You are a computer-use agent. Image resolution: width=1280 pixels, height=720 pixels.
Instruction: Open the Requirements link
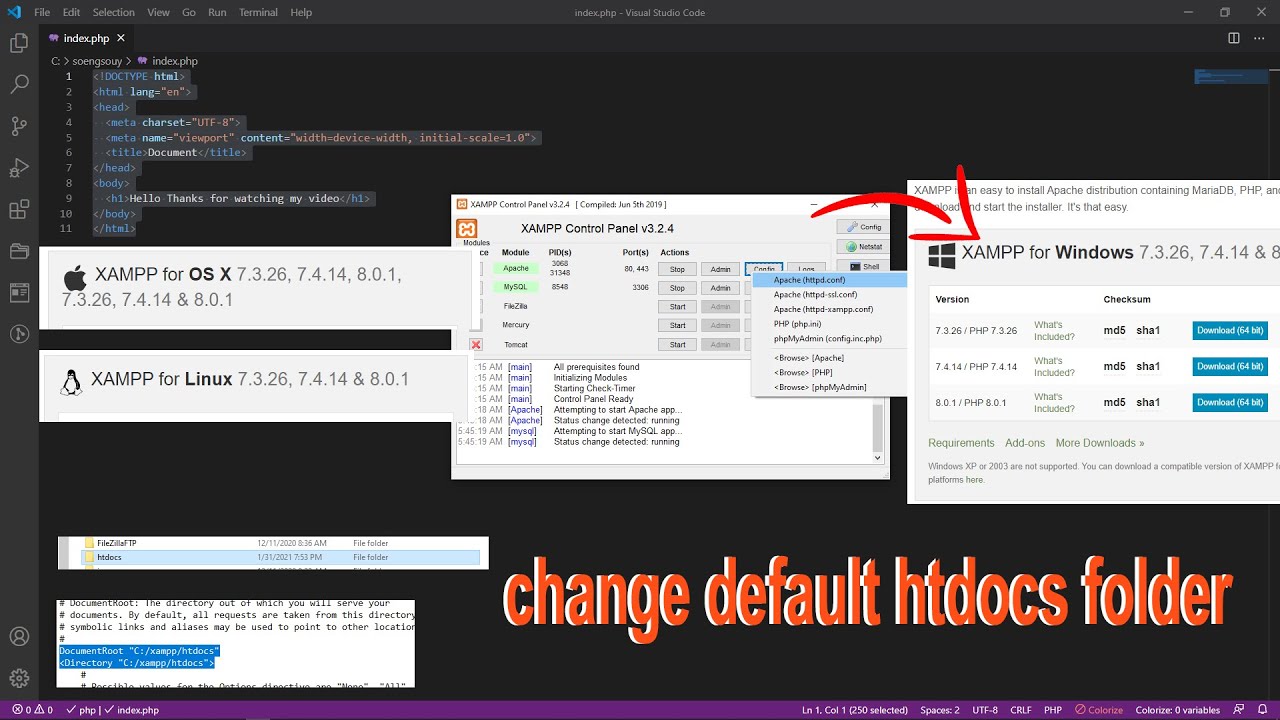(x=961, y=443)
